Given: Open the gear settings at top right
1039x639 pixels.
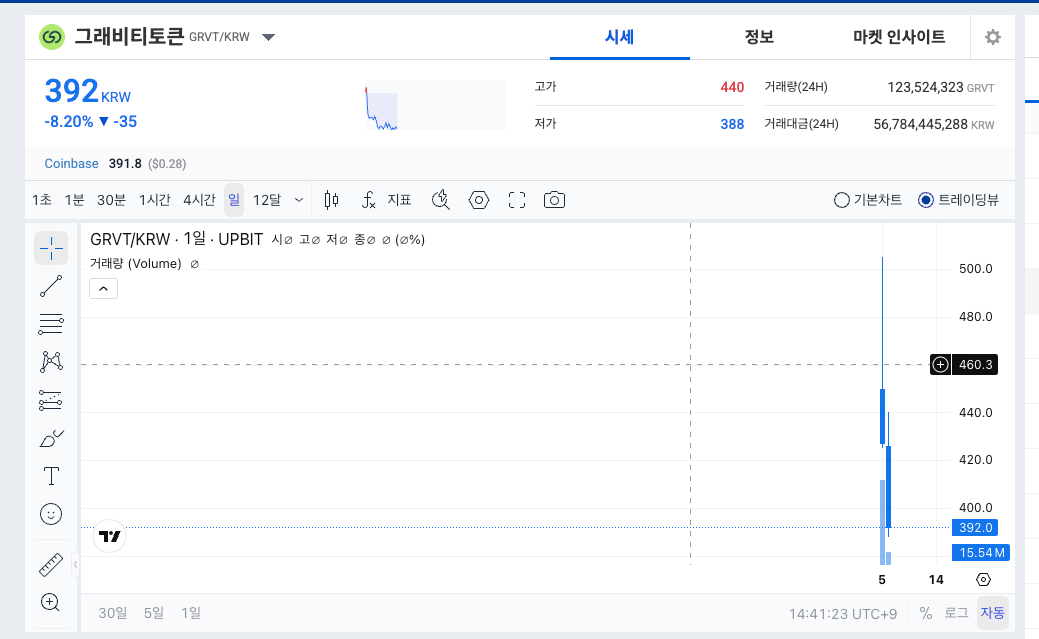Looking at the screenshot, I should tap(992, 37).
